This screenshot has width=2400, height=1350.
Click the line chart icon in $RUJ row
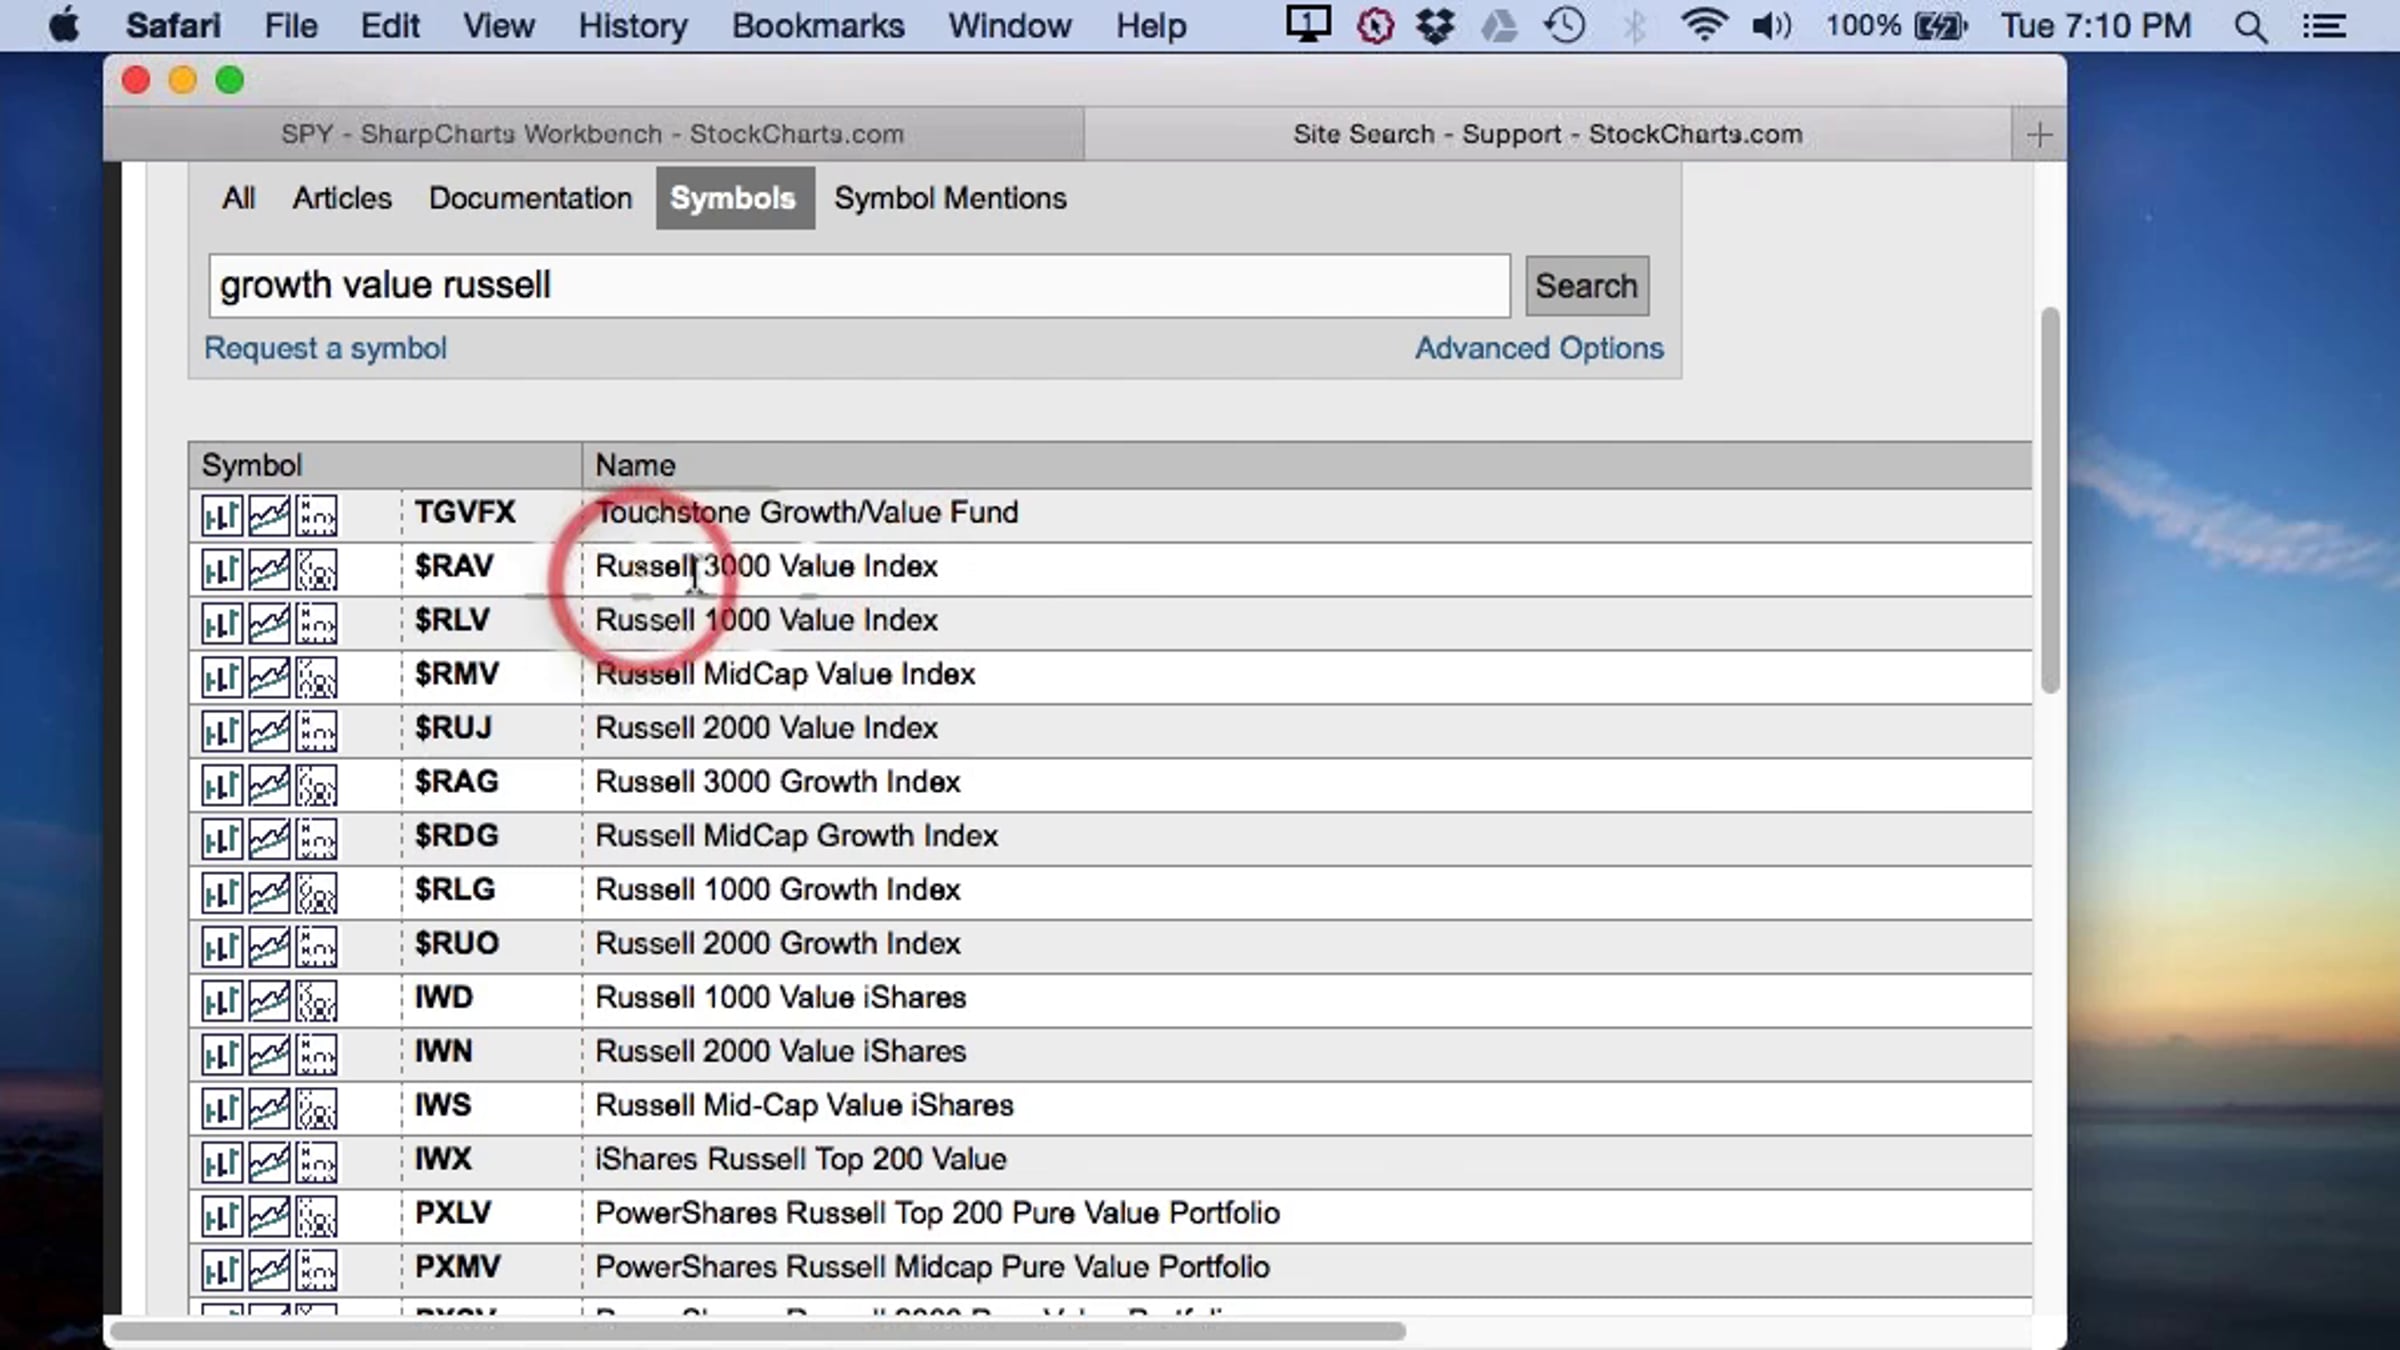(x=269, y=732)
